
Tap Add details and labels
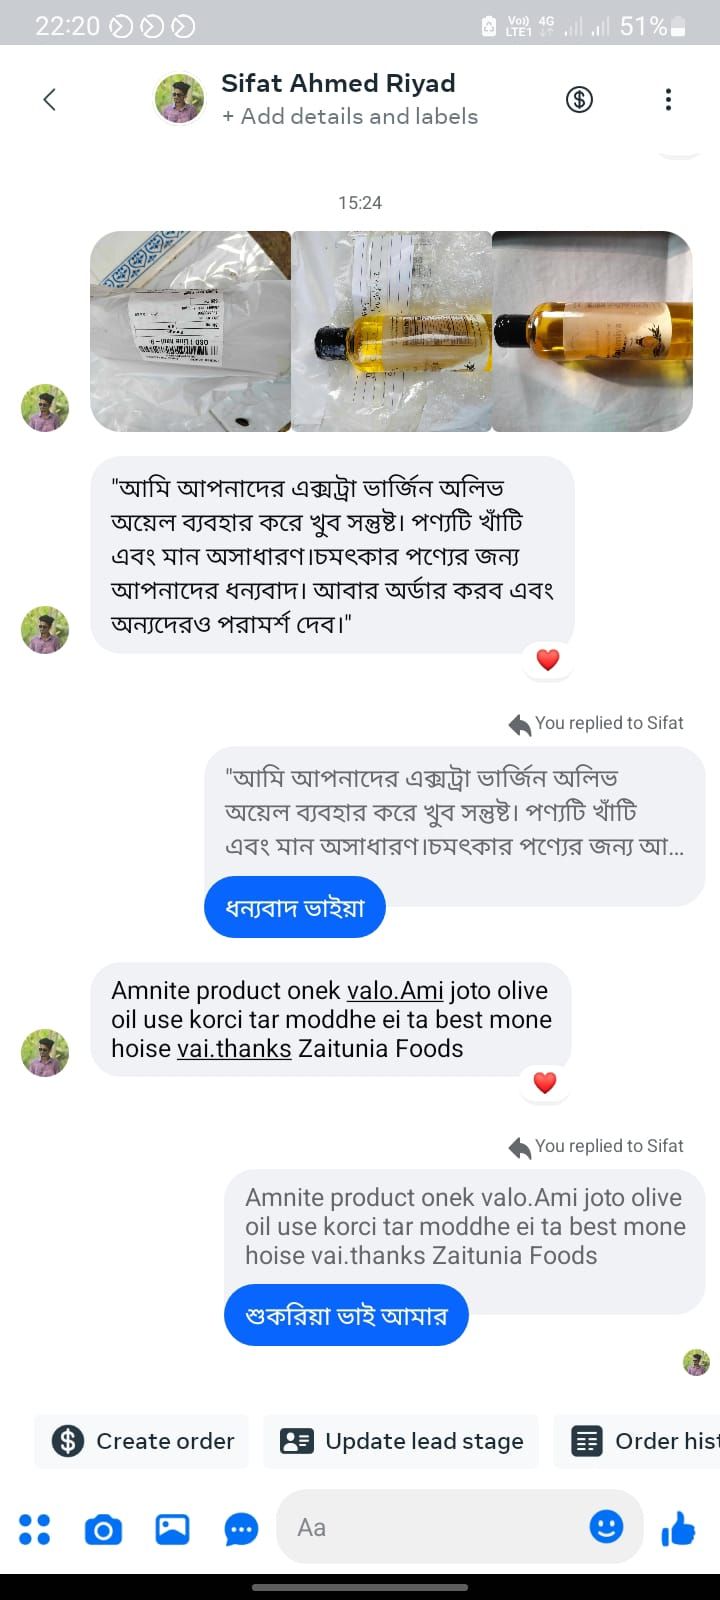coord(350,116)
